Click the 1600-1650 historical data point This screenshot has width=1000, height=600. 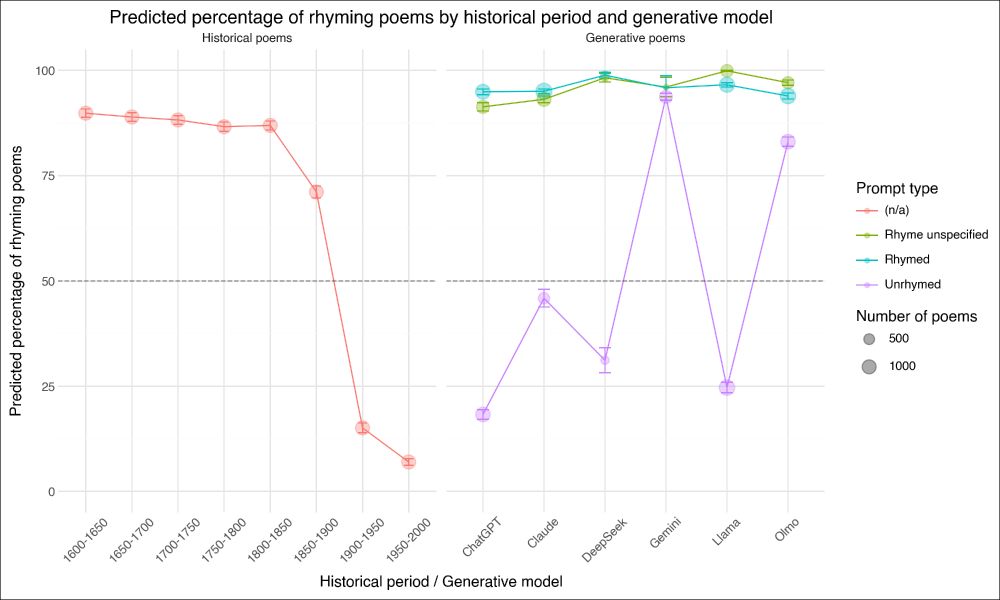tap(86, 113)
